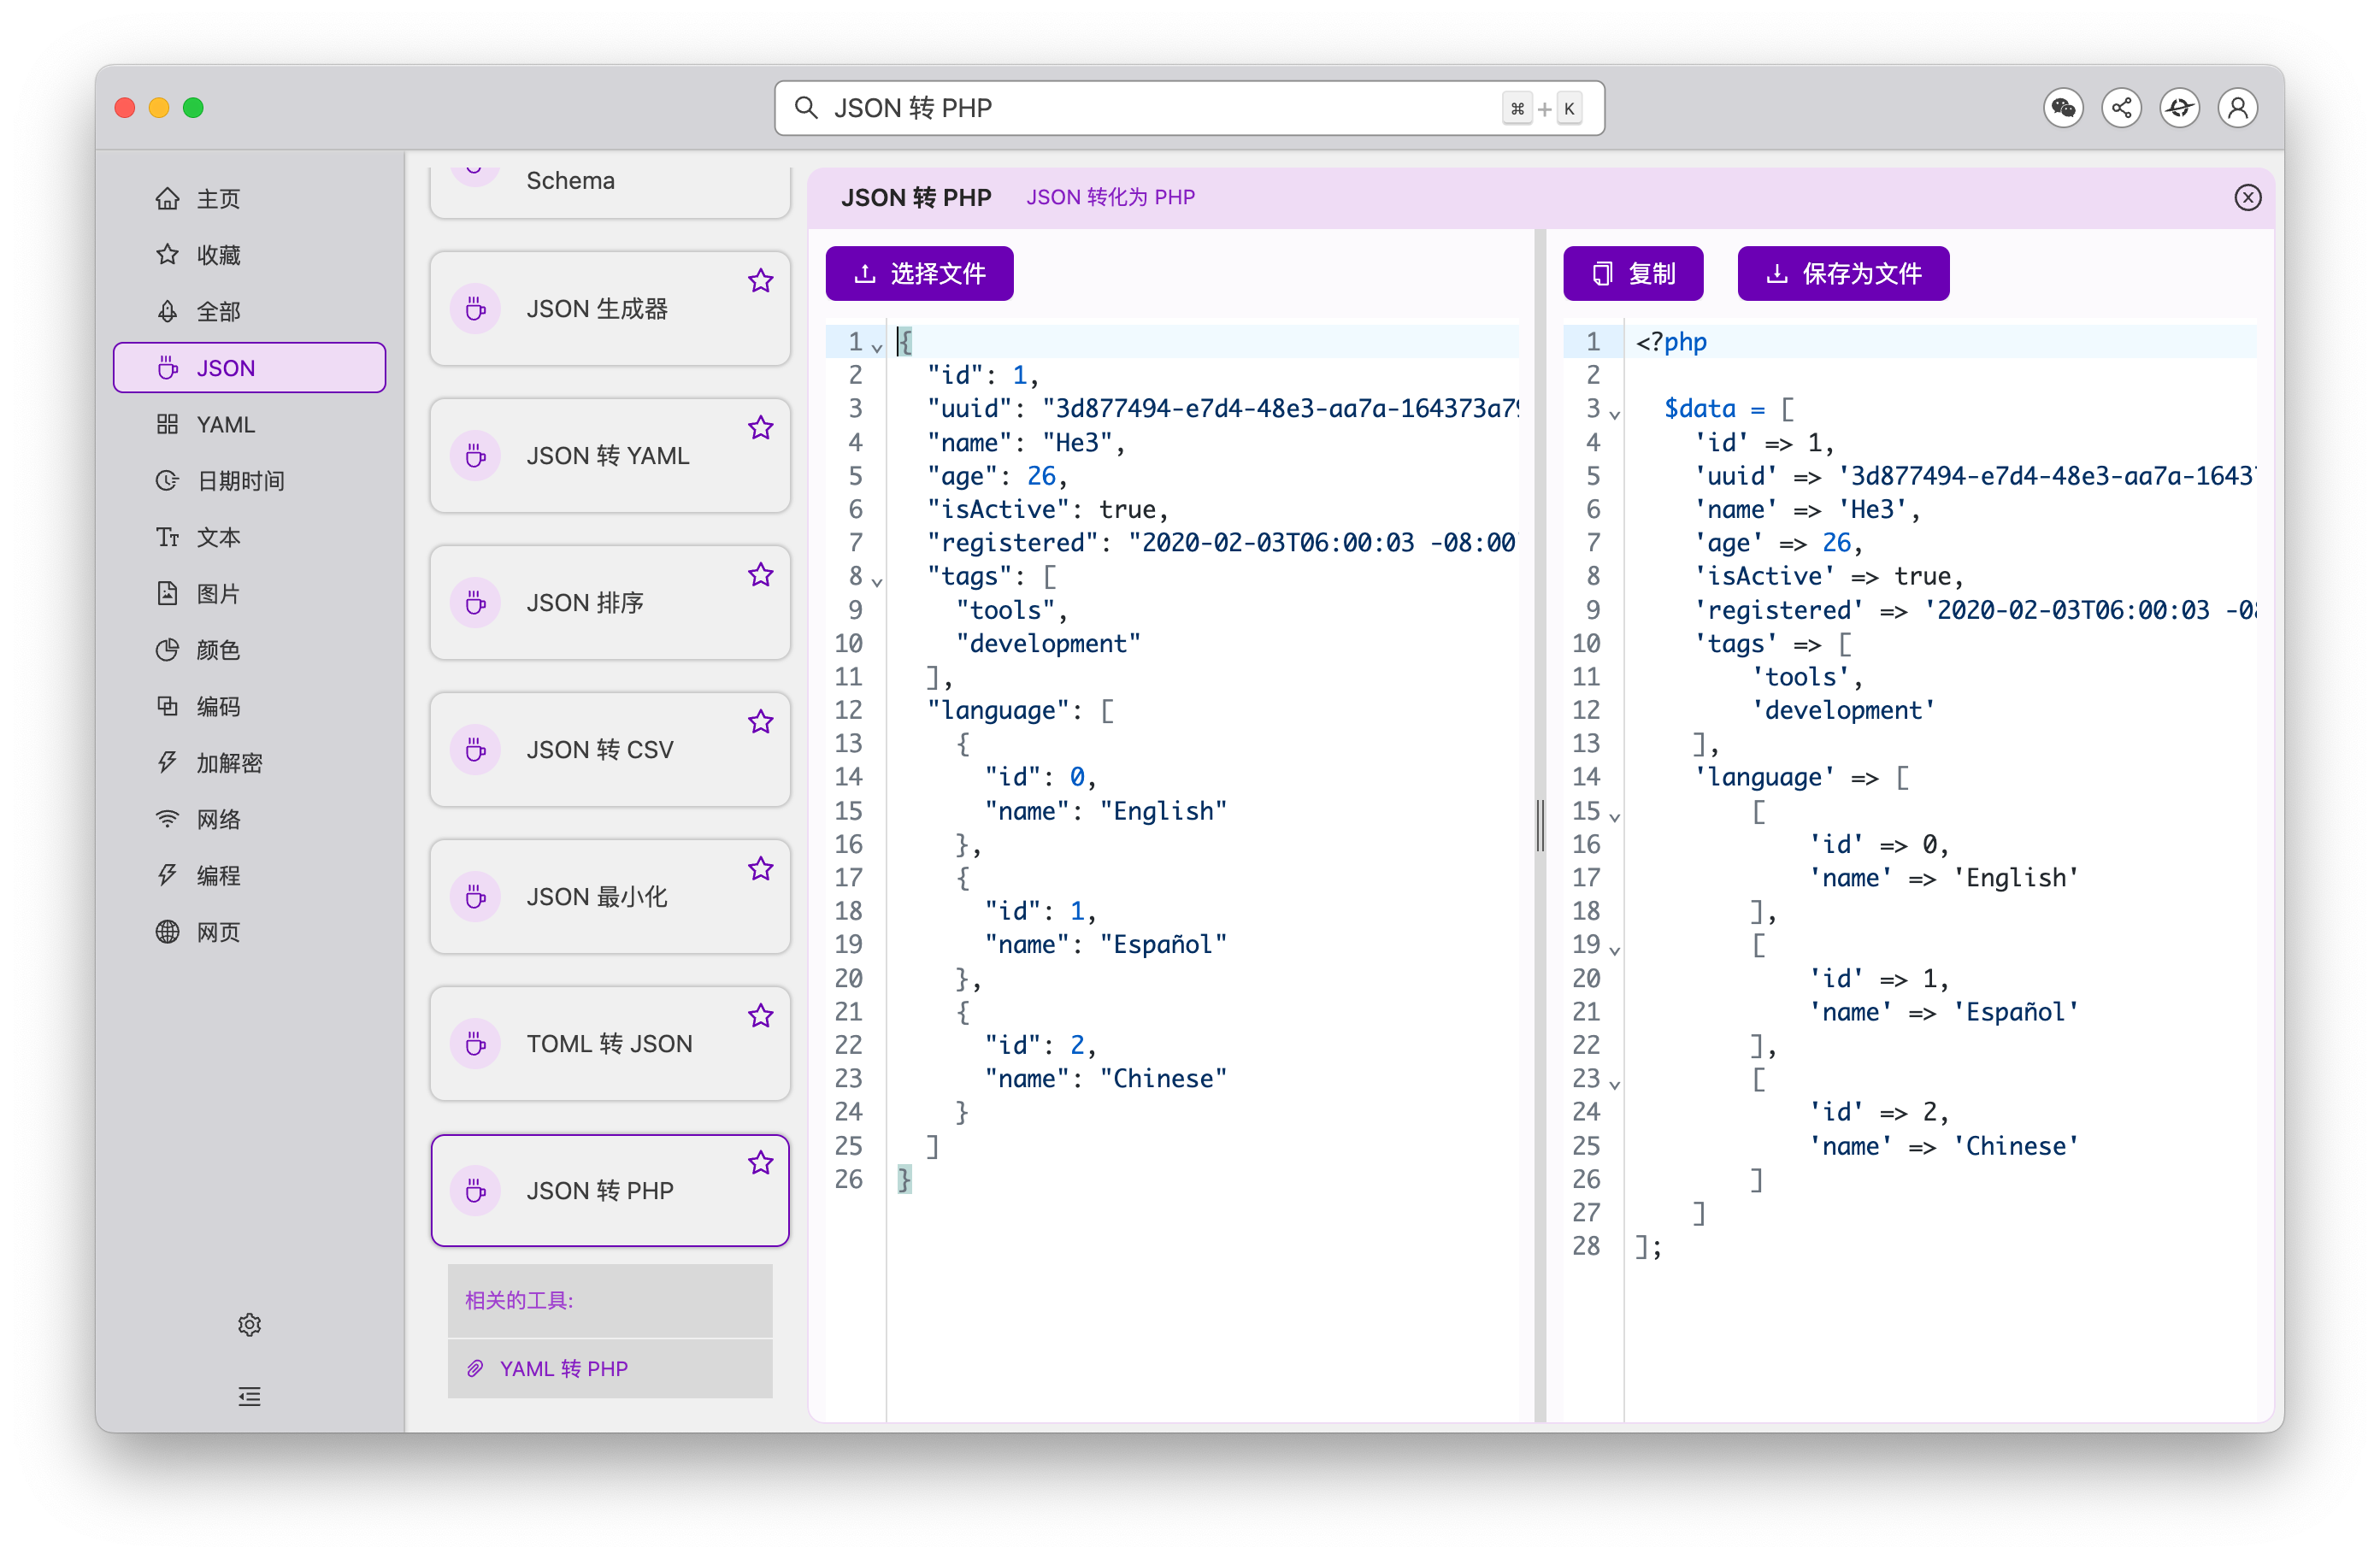Click the TOML 转 JSON cup icon
The image size is (2380, 1559).
(x=476, y=1043)
